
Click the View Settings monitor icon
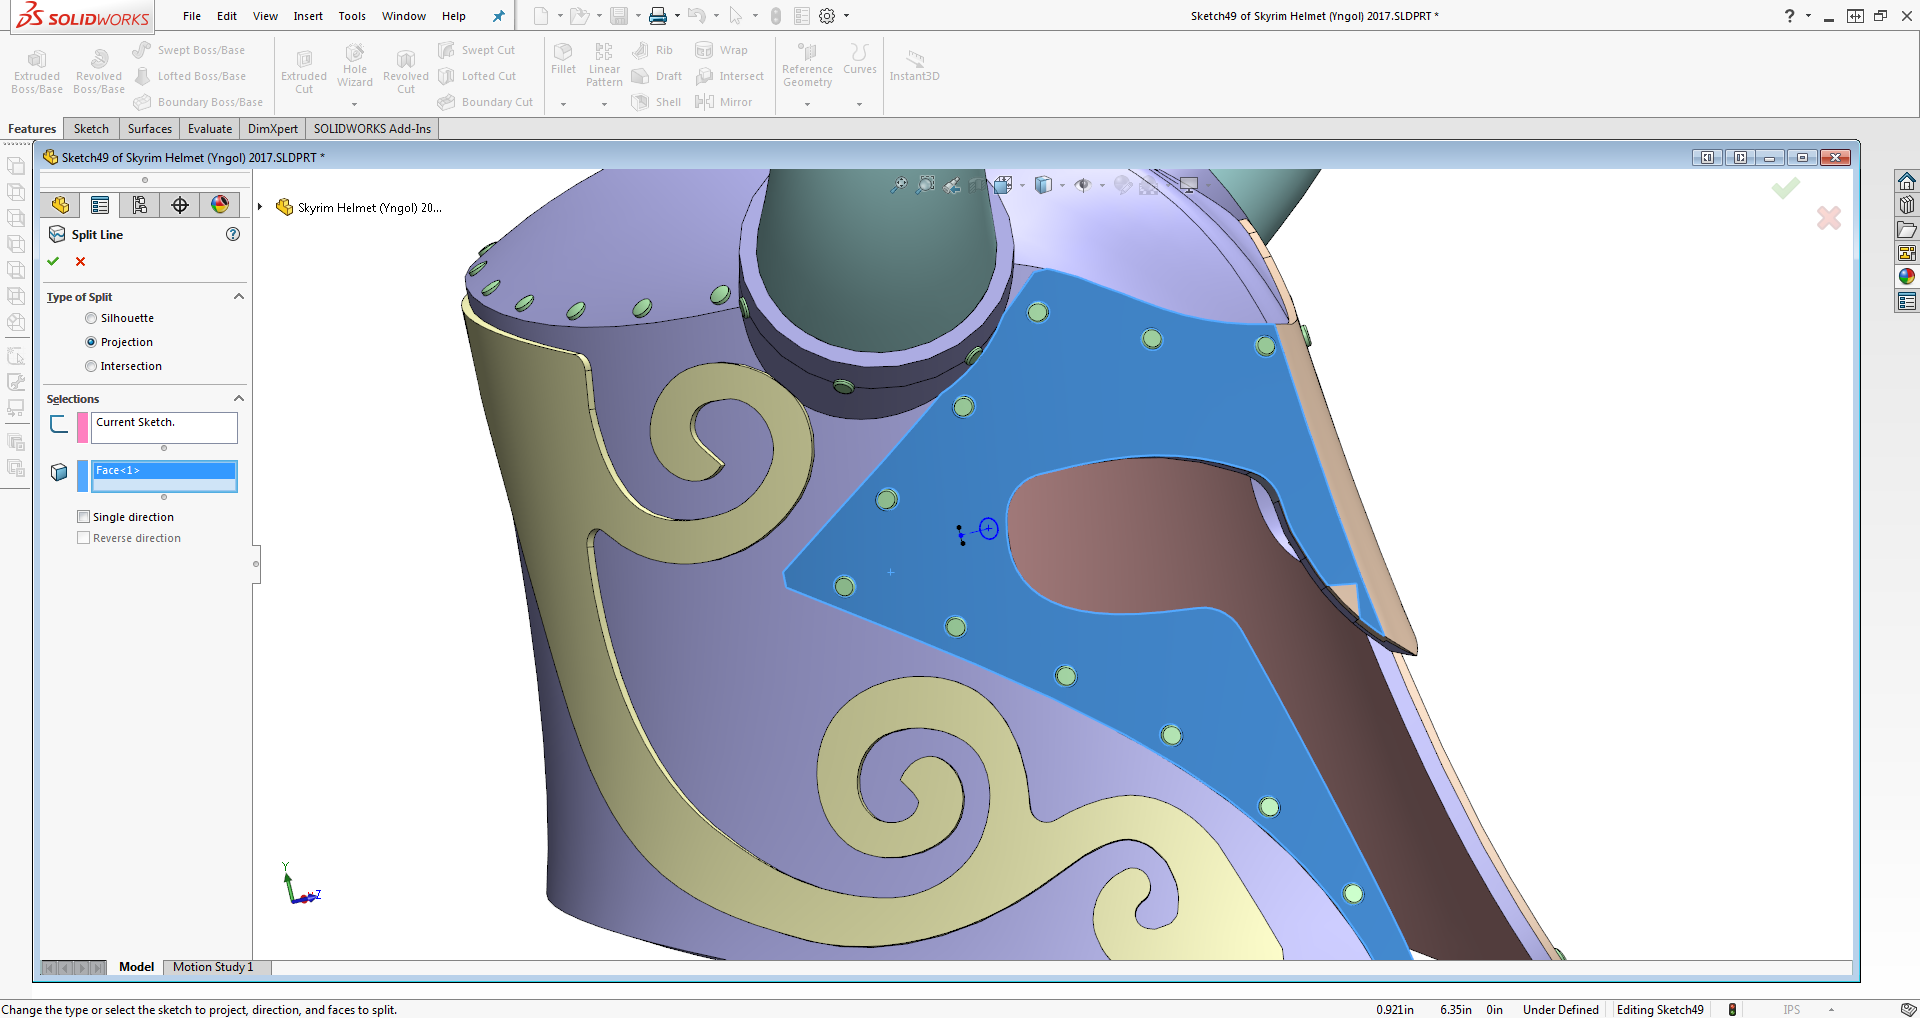(1189, 184)
